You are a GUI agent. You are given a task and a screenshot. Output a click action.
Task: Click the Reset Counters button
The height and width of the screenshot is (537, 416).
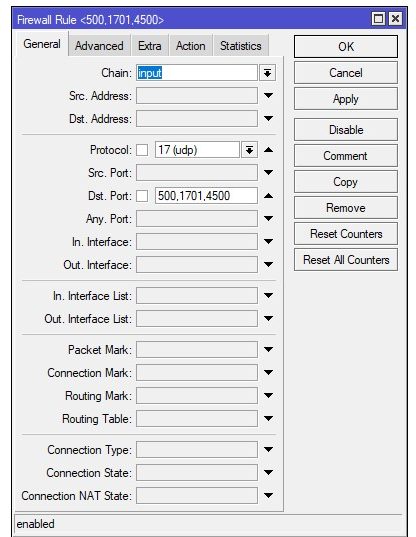coord(346,234)
